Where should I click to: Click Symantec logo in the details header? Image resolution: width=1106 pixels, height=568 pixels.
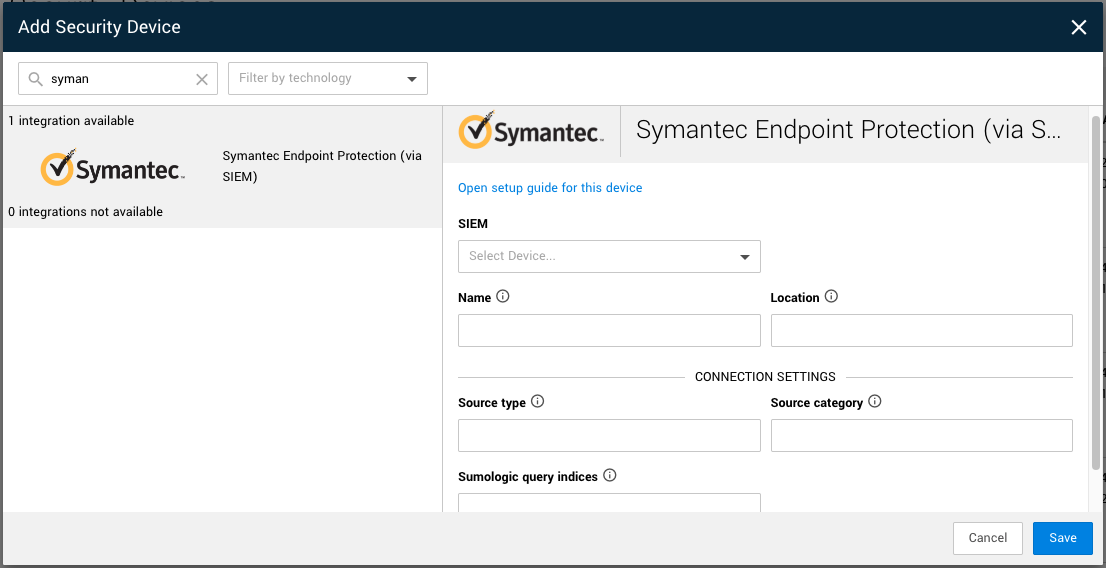click(531, 130)
